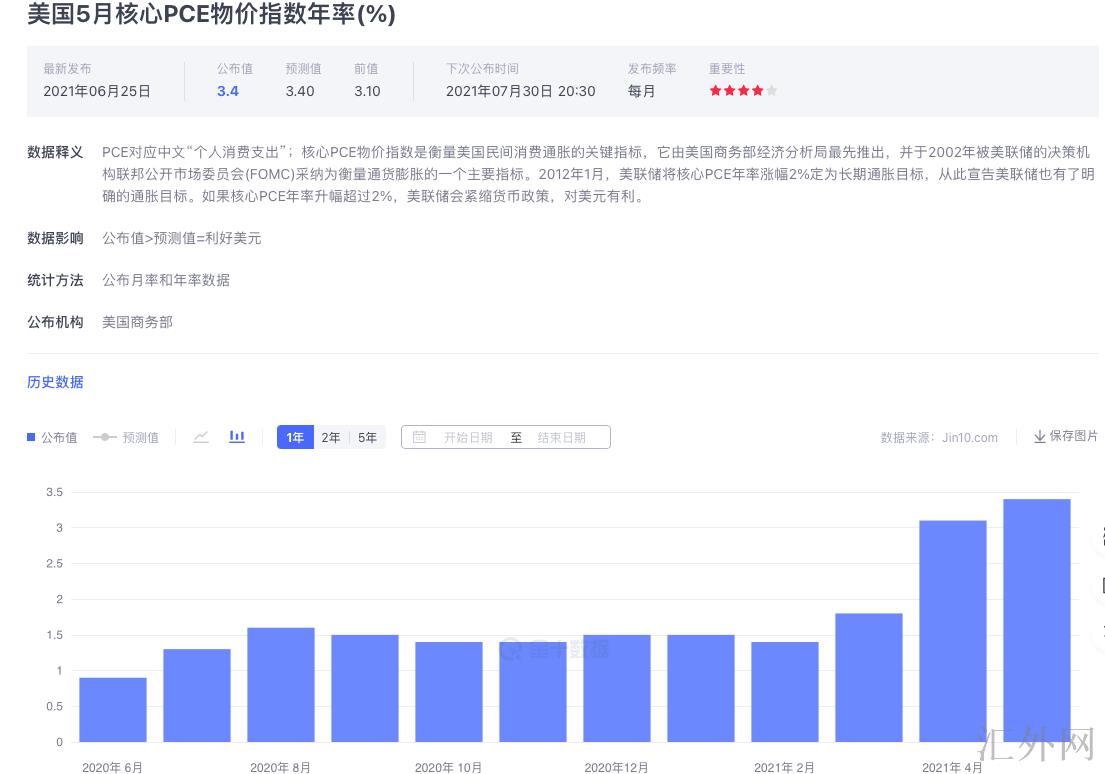Toggle the 公布值 legend series
This screenshot has height=774, width=1105.
pos(52,437)
